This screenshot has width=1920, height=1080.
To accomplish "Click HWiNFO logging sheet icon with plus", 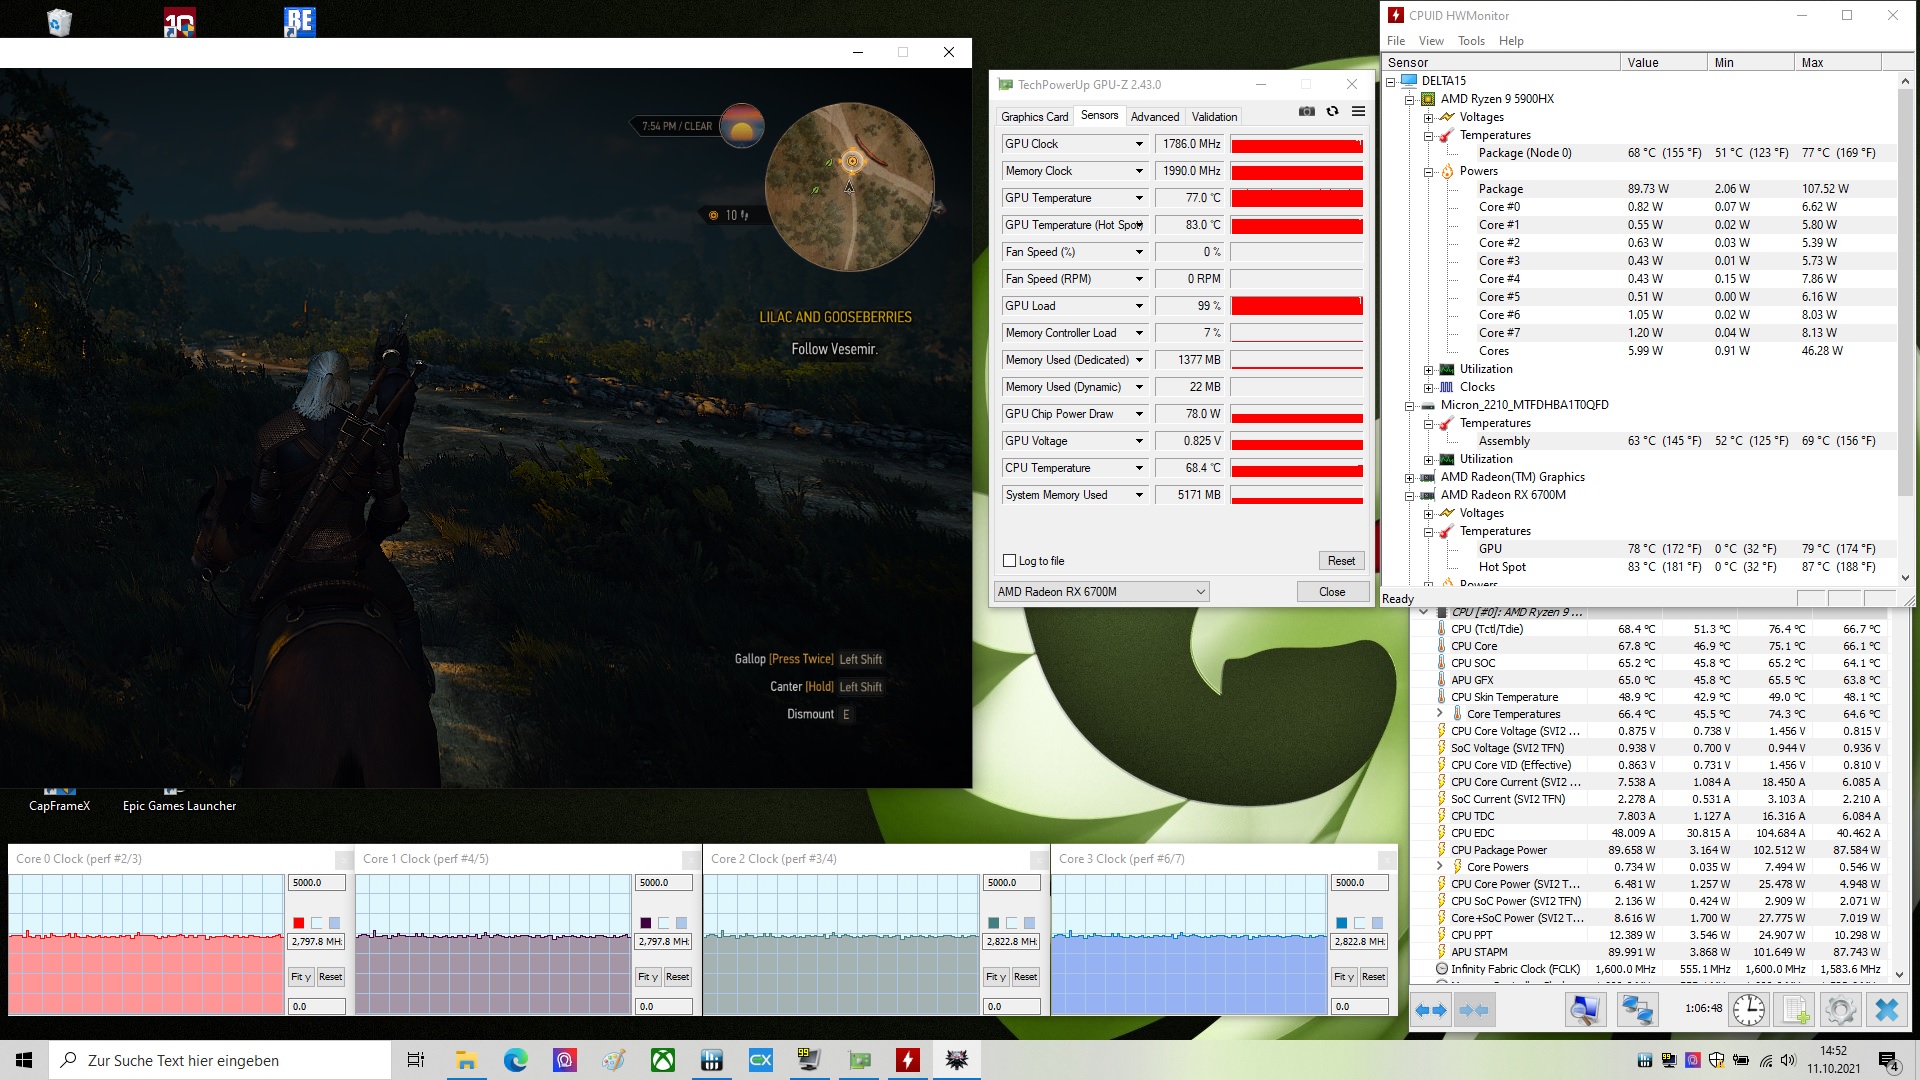I will pyautogui.click(x=1796, y=1010).
